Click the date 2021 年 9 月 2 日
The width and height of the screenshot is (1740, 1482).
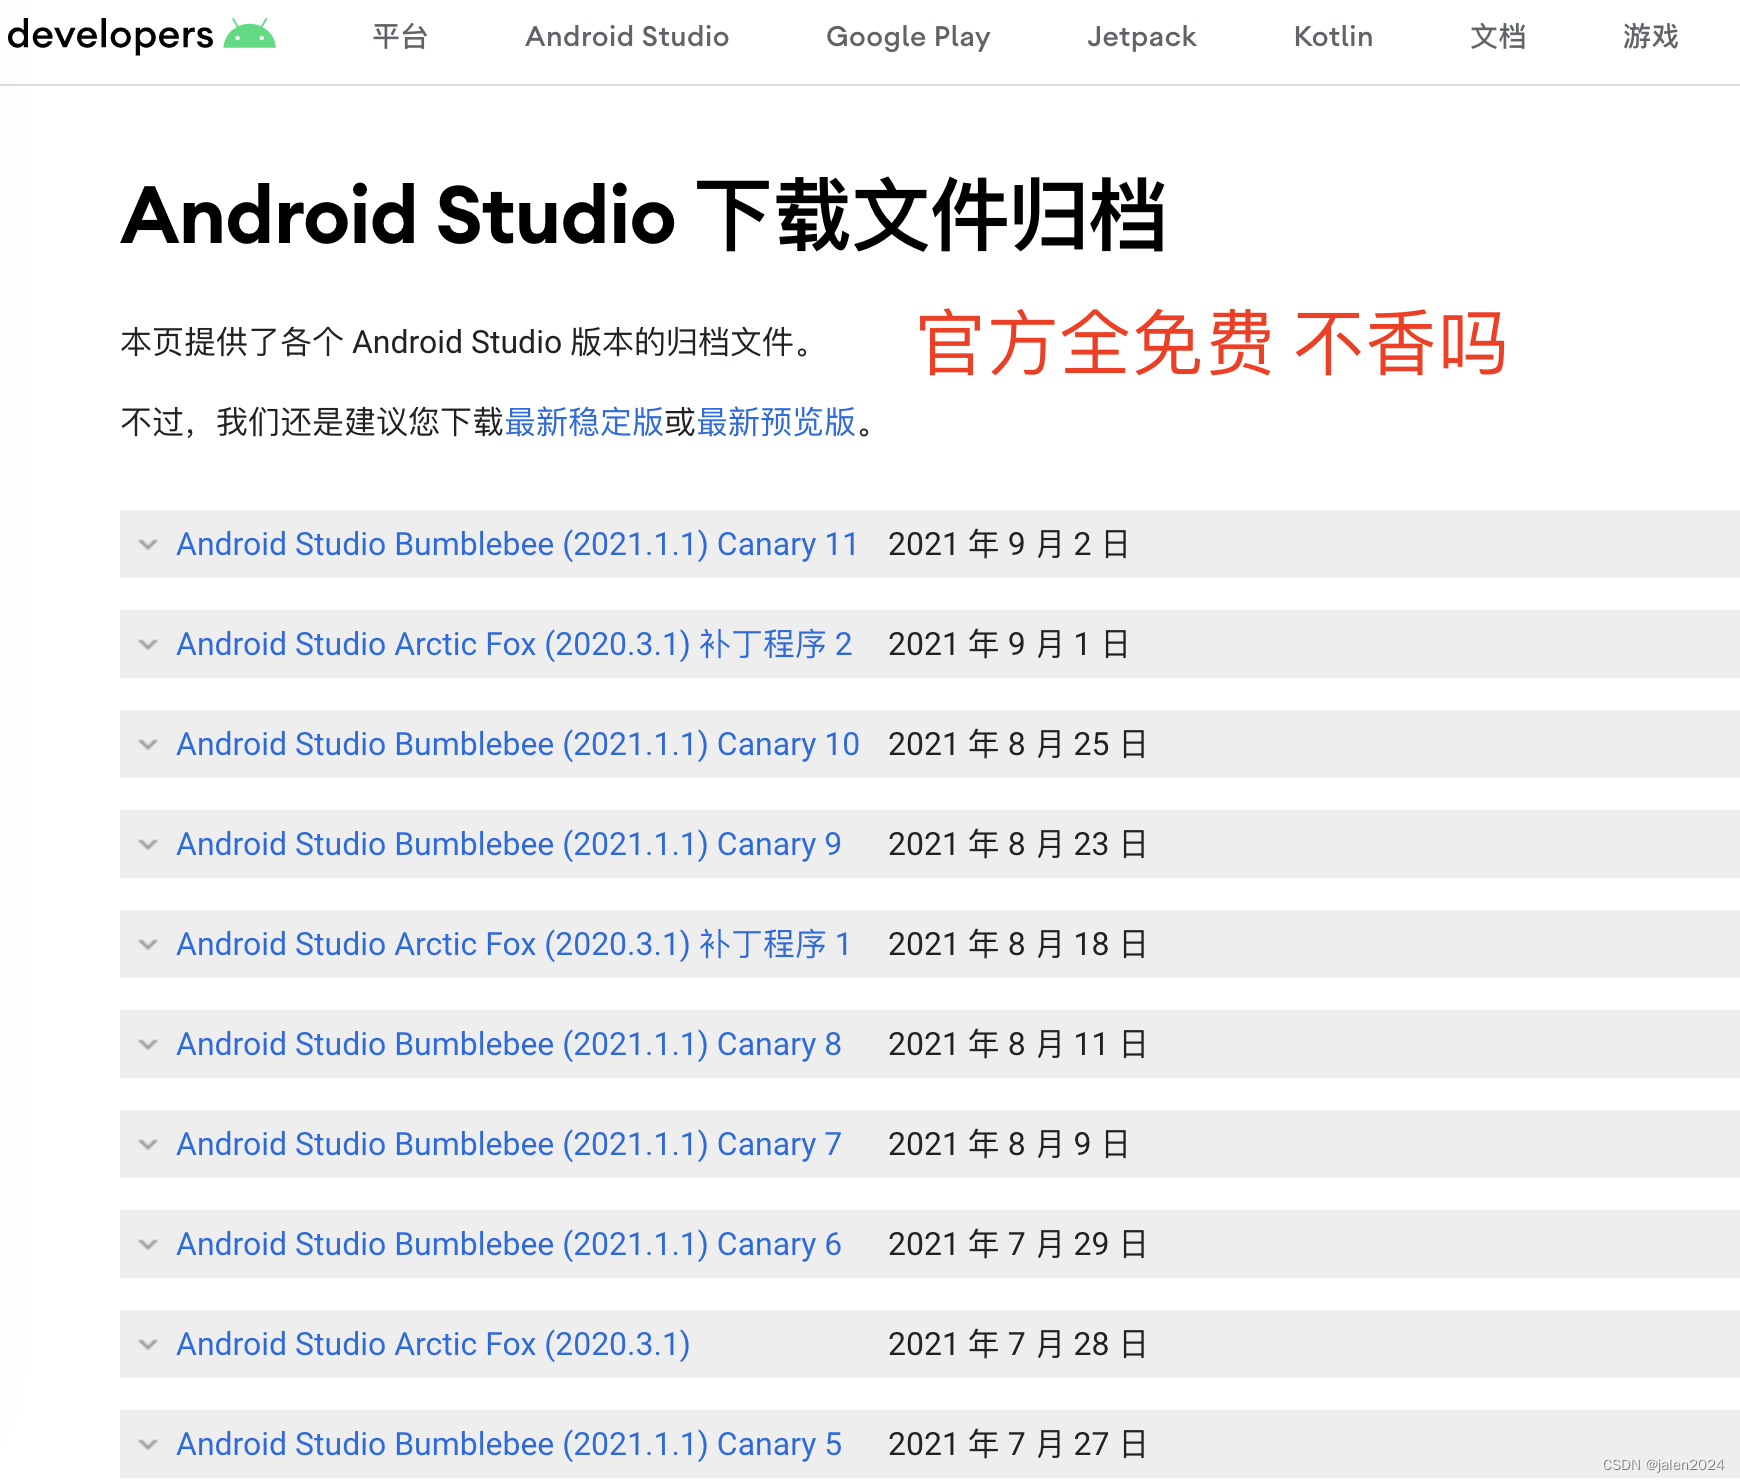(x=1009, y=544)
